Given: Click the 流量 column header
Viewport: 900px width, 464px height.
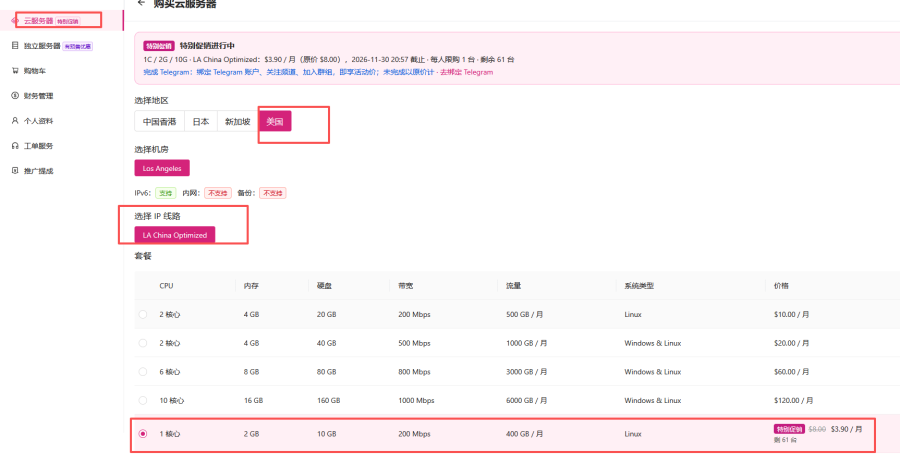Looking at the screenshot, I should coord(514,285).
